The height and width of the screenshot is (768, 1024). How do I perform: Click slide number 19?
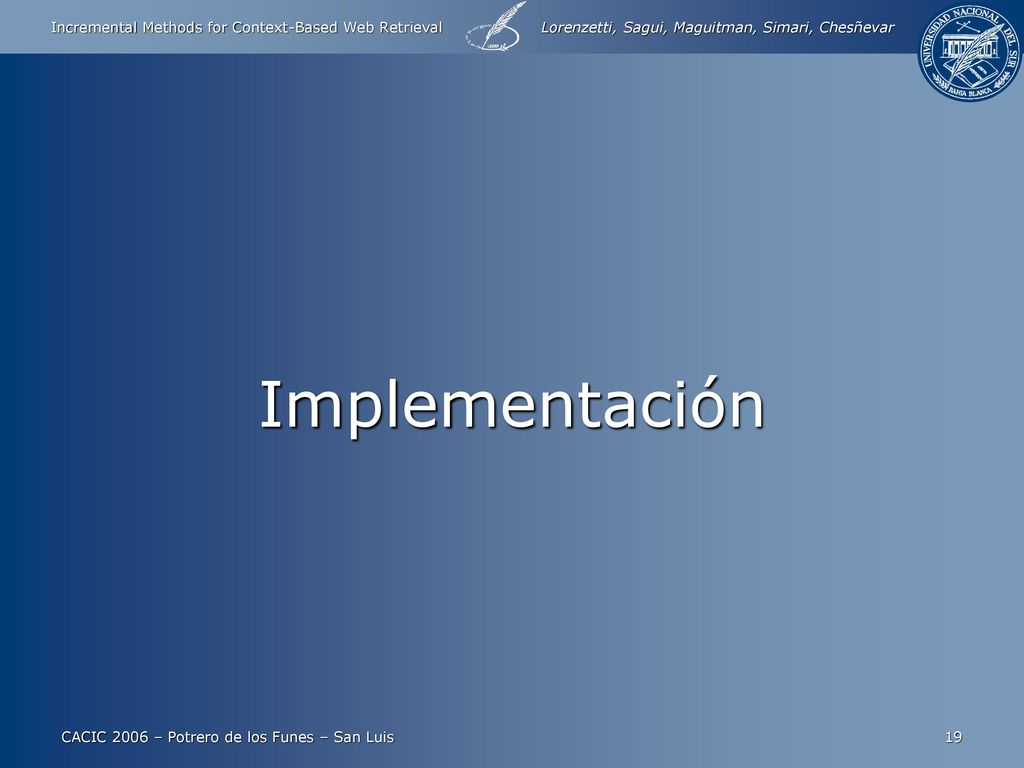pyautogui.click(x=953, y=737)
